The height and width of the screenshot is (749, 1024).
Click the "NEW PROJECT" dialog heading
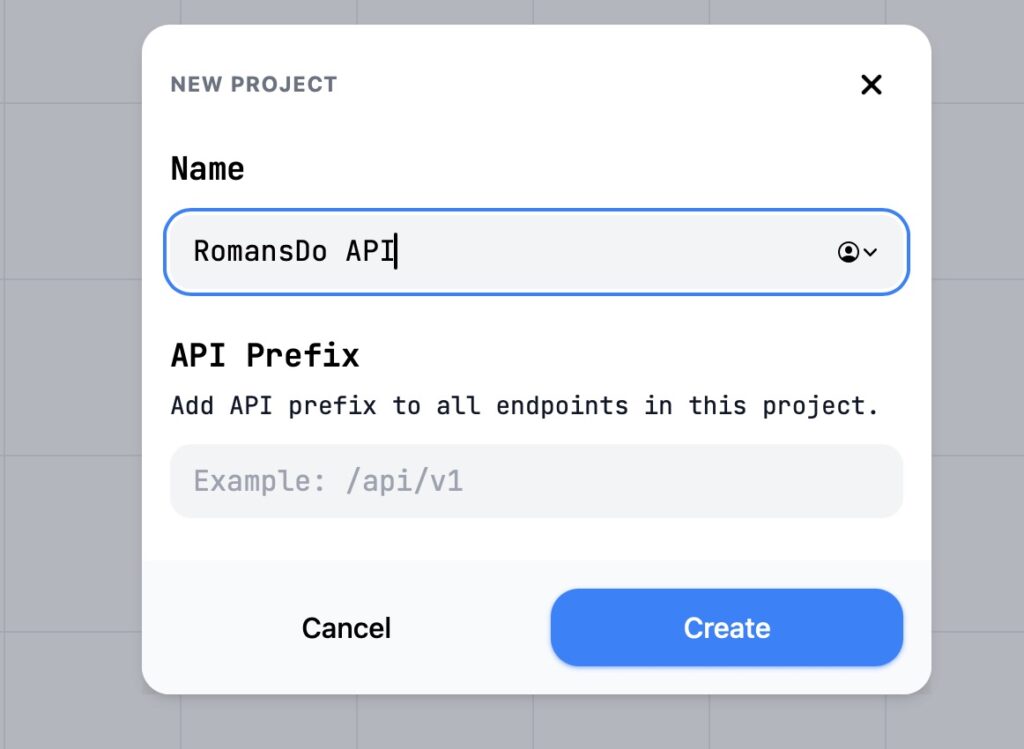tap(254, 85)
